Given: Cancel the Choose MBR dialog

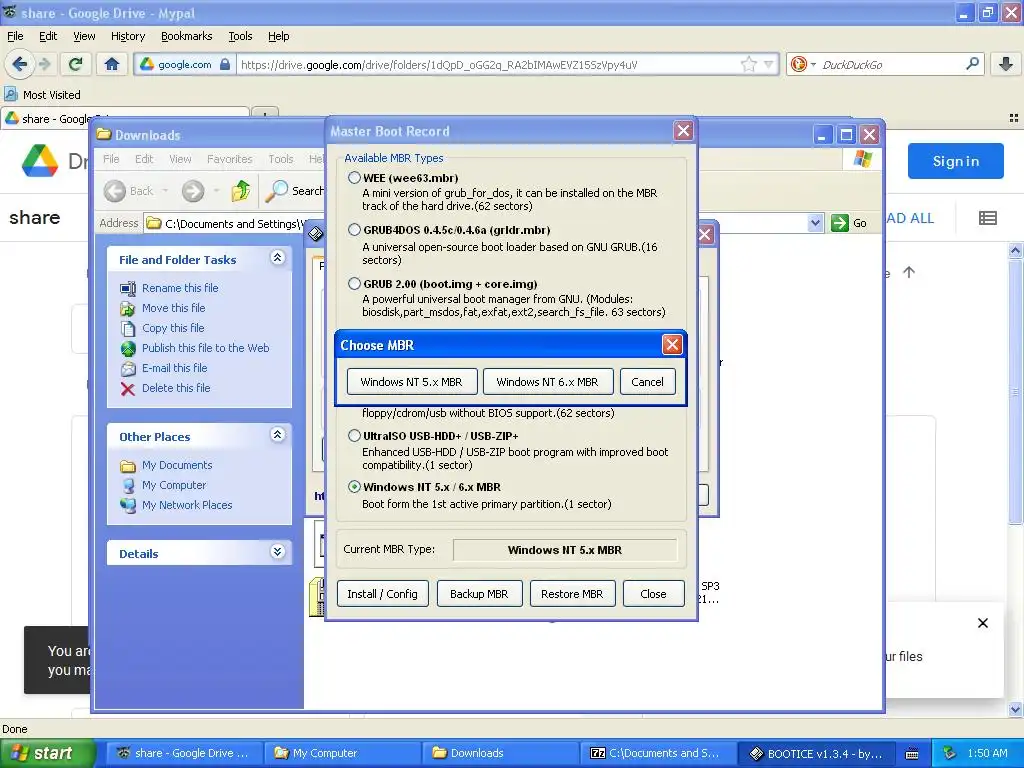Looking at the screenshot, I should point(647,382).
